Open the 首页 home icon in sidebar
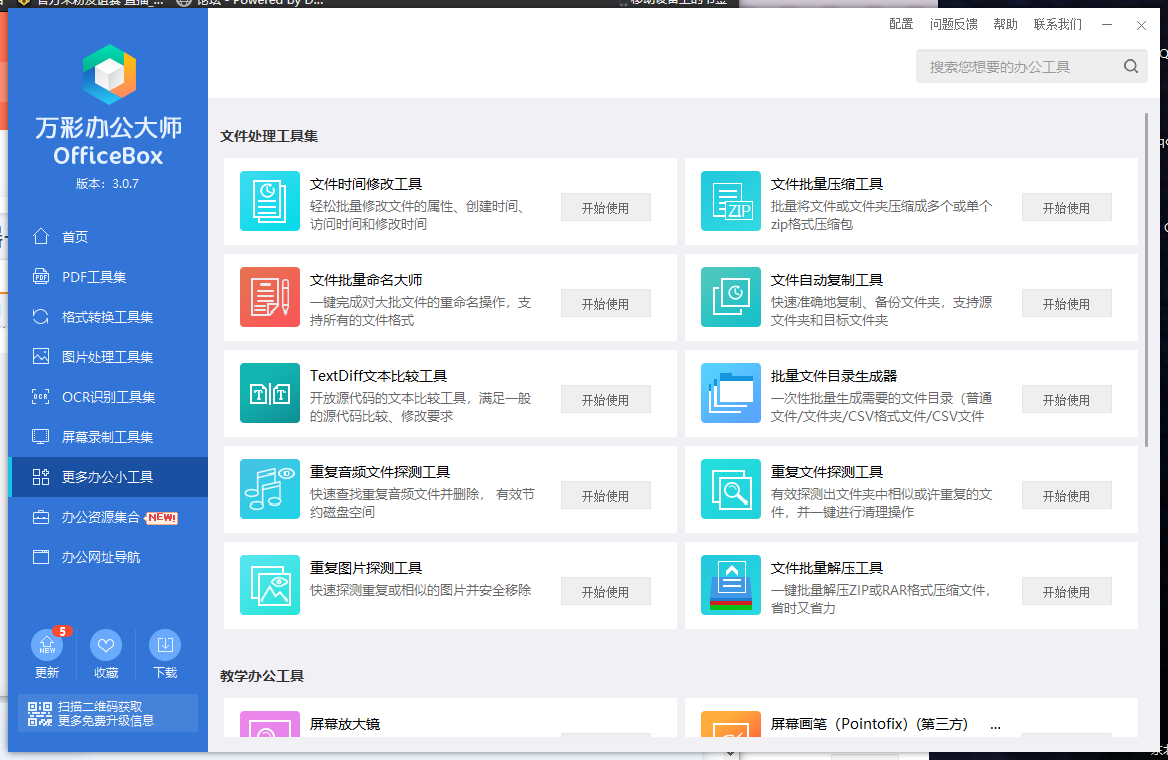The image size is (1168, 760). click(x=41, y=236)
